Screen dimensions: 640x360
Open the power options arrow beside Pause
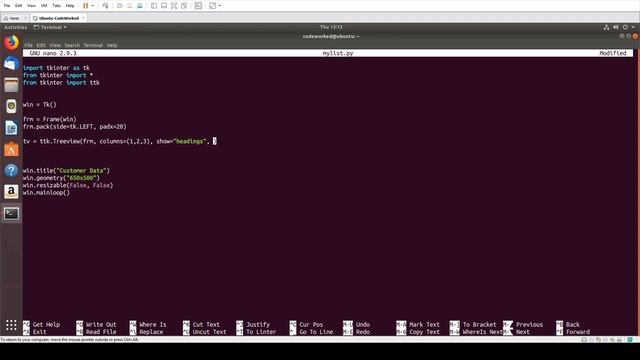93,6
